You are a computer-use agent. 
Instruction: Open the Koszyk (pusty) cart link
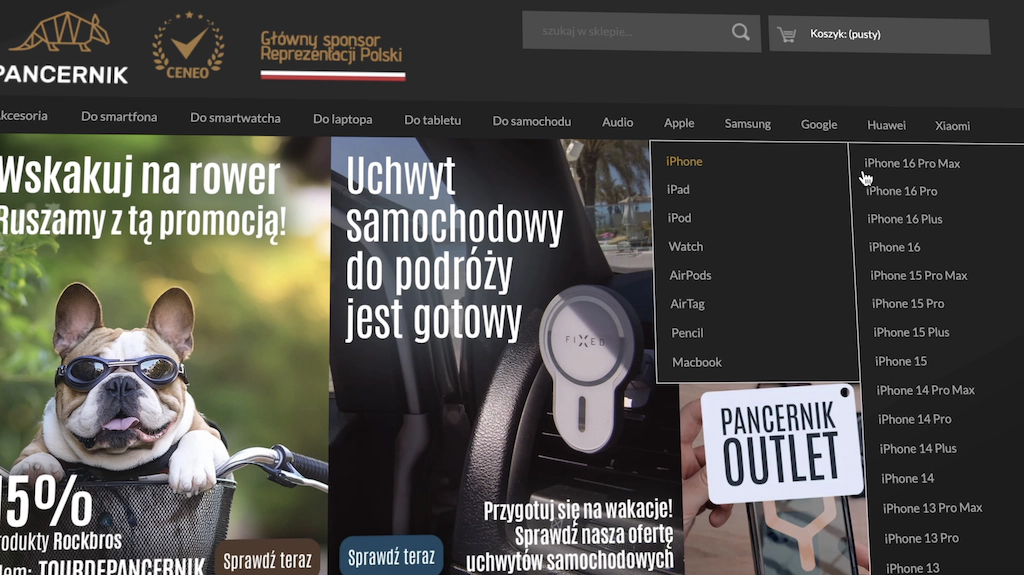tap(879, 35)
